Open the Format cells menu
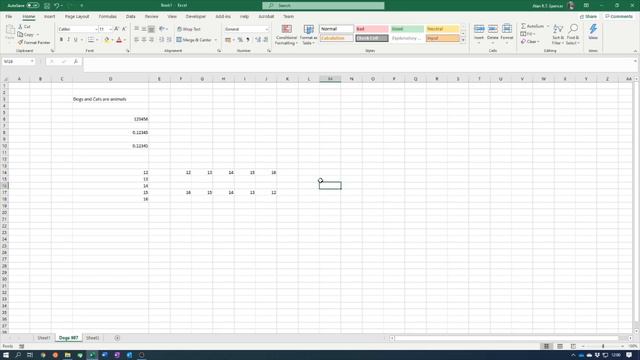The width and height of the screenshot is (640, 360). tap(507, 34)
